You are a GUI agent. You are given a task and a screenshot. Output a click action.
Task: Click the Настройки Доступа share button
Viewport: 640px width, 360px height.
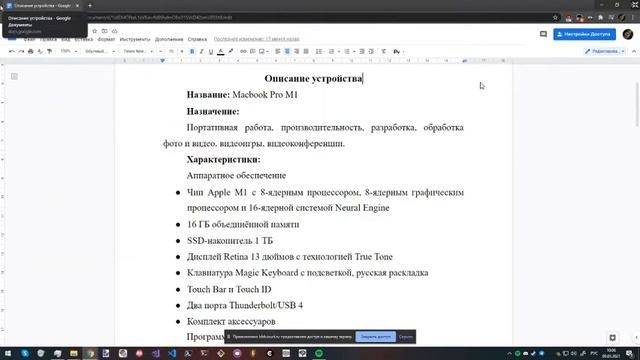tap(584, 34)
